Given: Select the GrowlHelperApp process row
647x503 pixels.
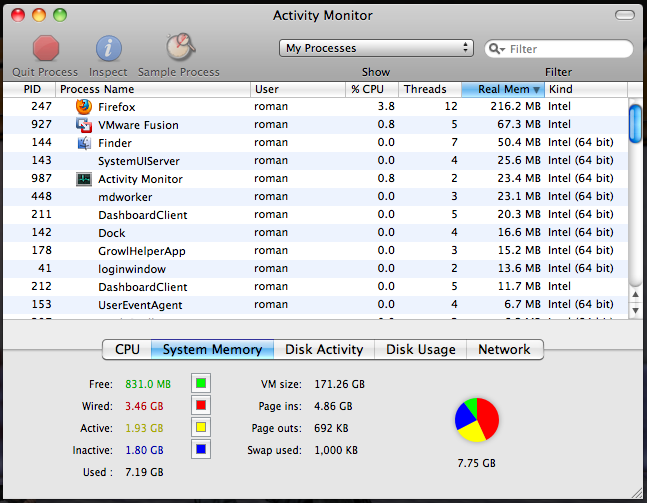Looking at the screenshot, I should tap(316, 250).
